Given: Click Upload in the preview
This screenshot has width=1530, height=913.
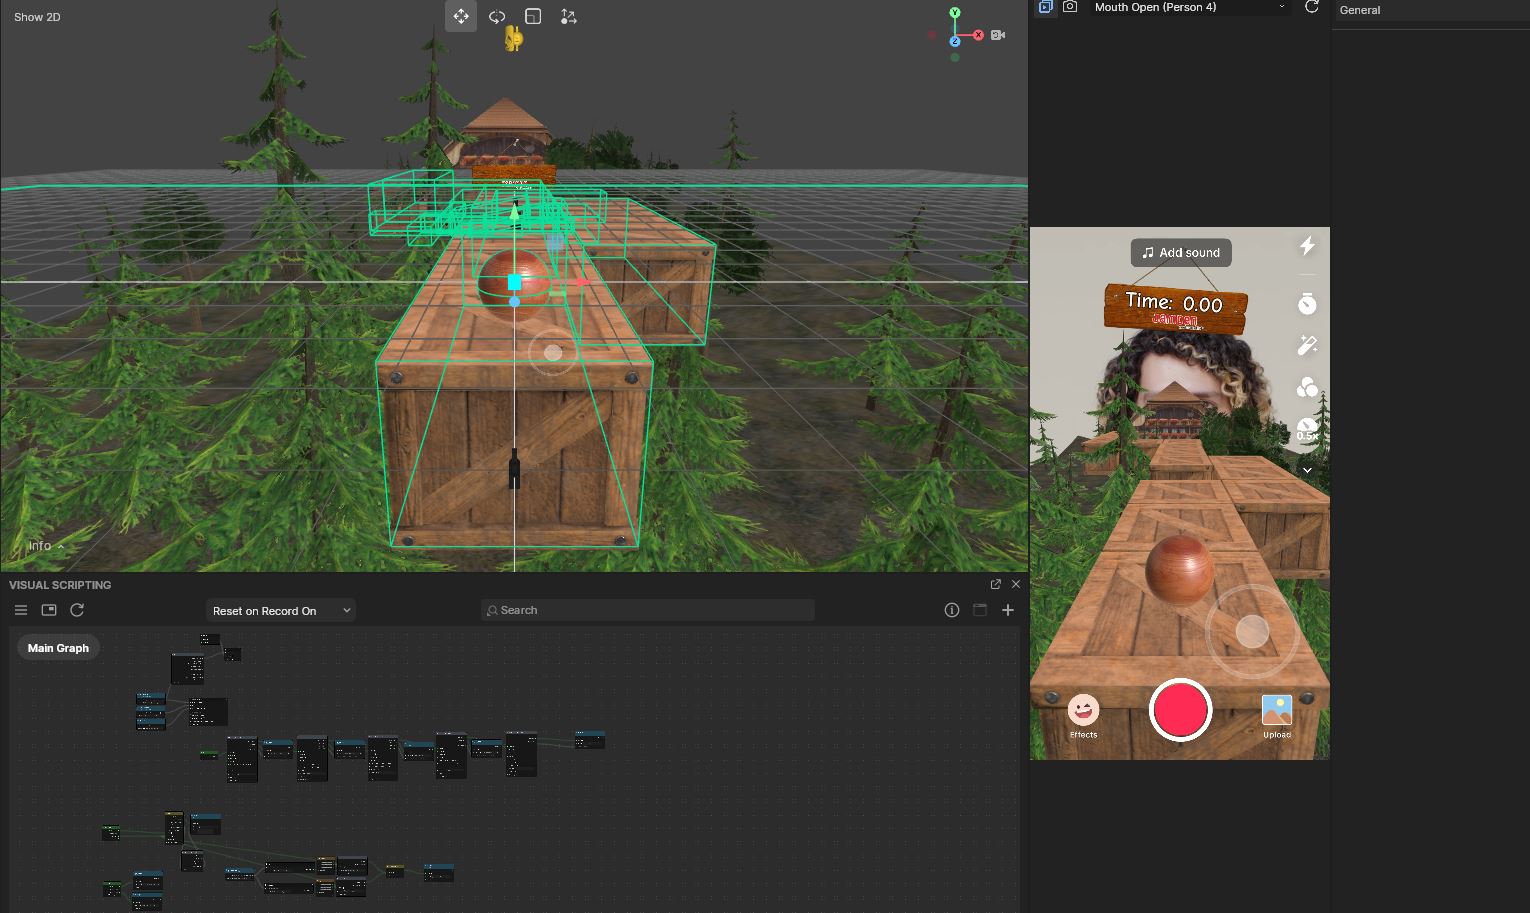Looking at the screenshot, I should coord(1277,716).
